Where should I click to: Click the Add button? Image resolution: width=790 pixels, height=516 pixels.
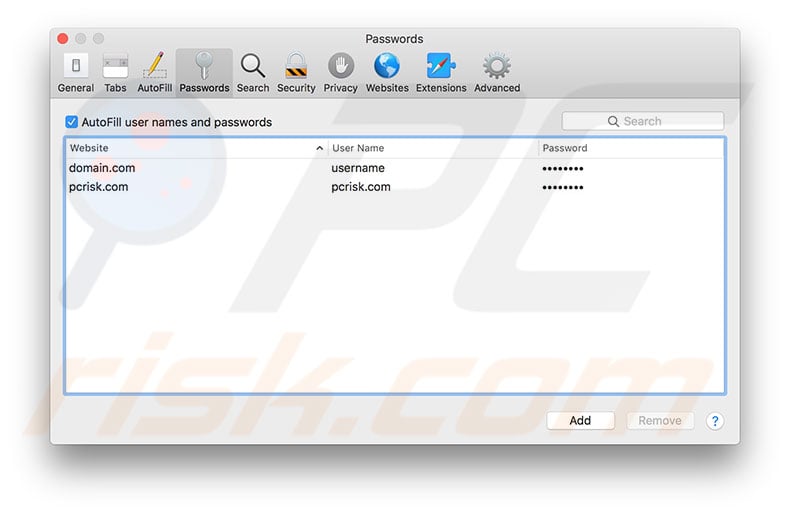580,421
